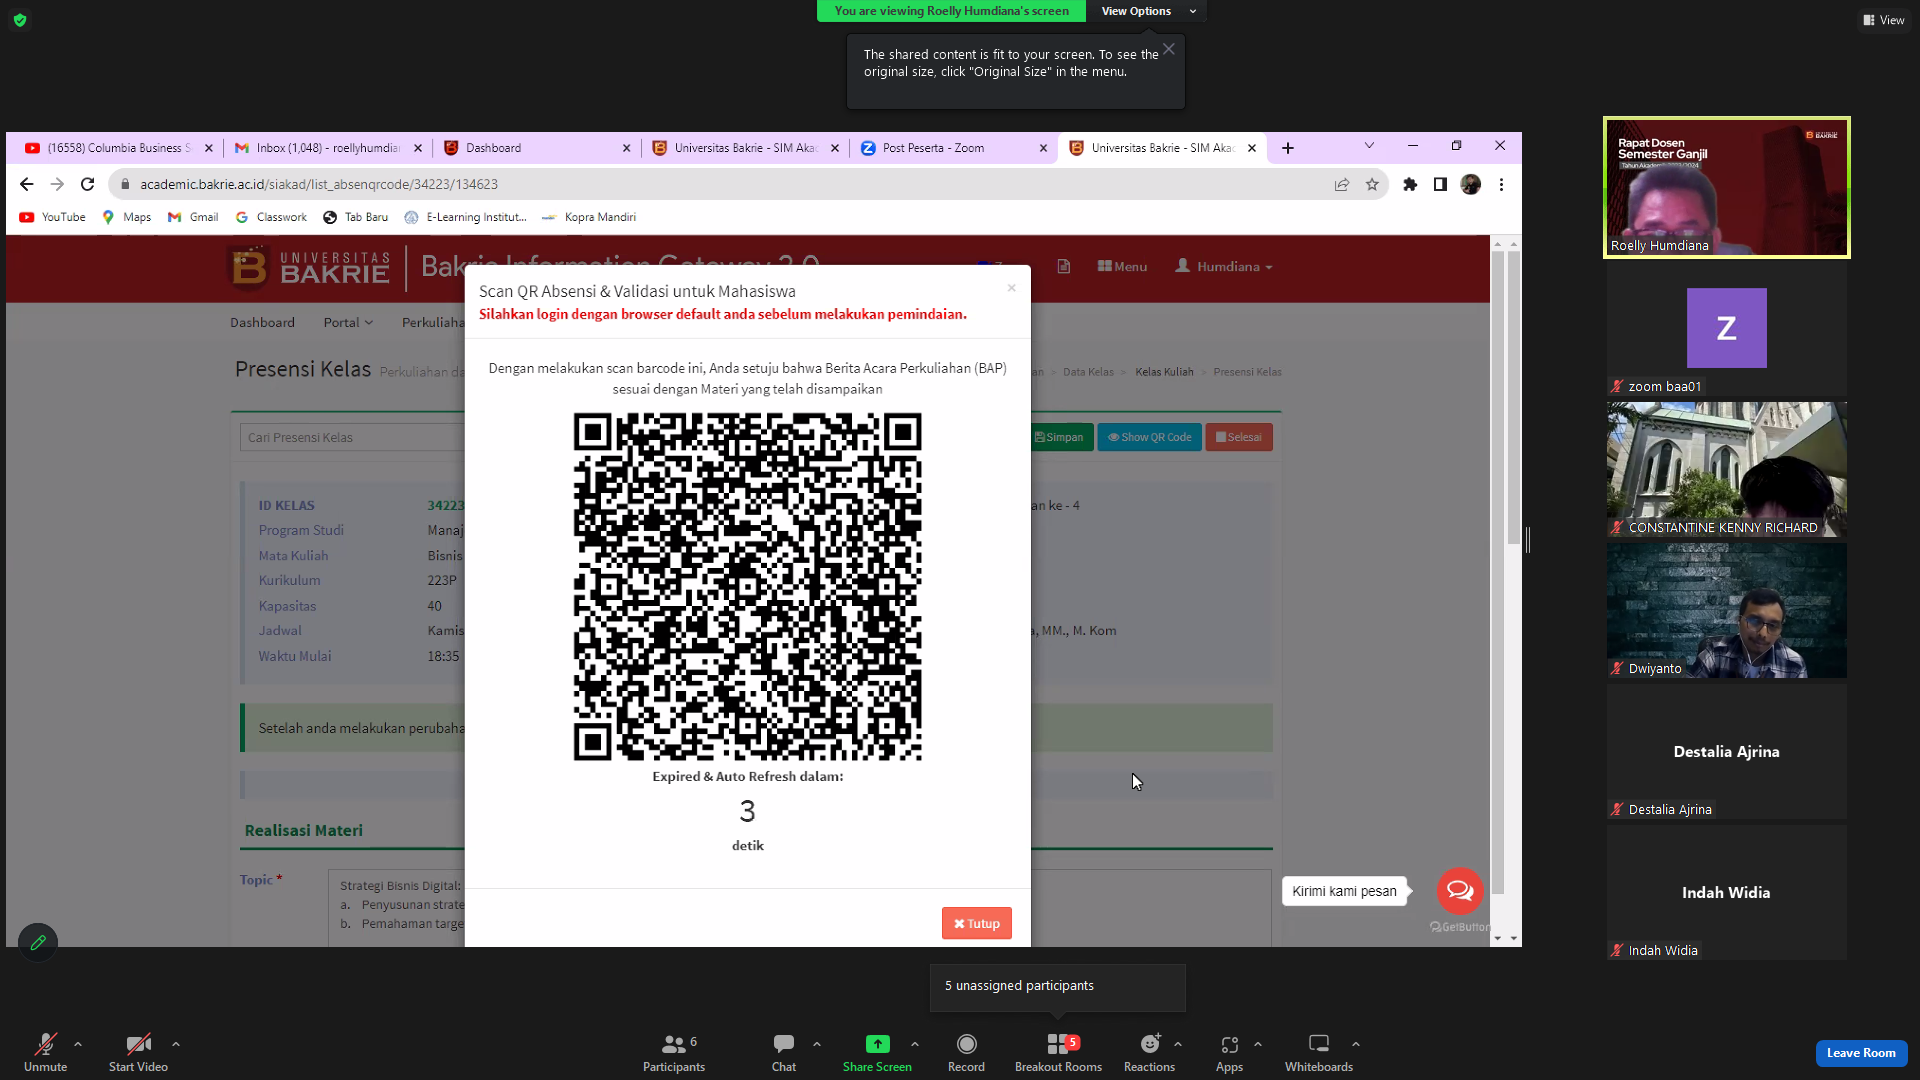1920x1080 pixels.
Task: Reload the current page
Action: point(88,184)
